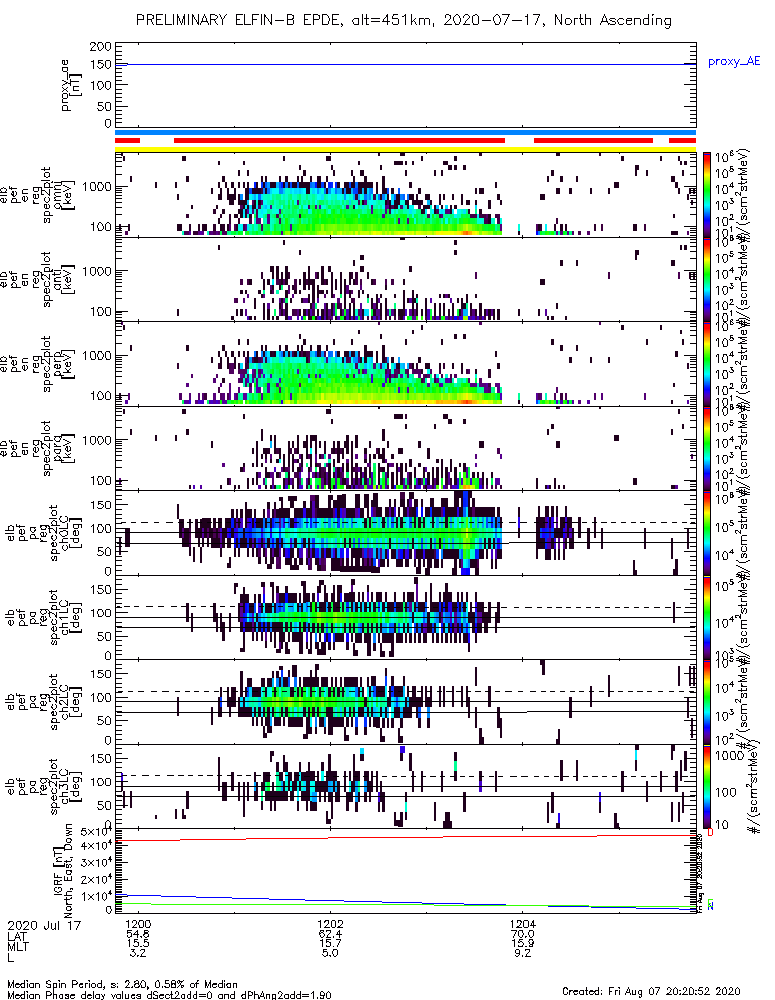
Task: Click the "MLT" row label
Action: 18,946
